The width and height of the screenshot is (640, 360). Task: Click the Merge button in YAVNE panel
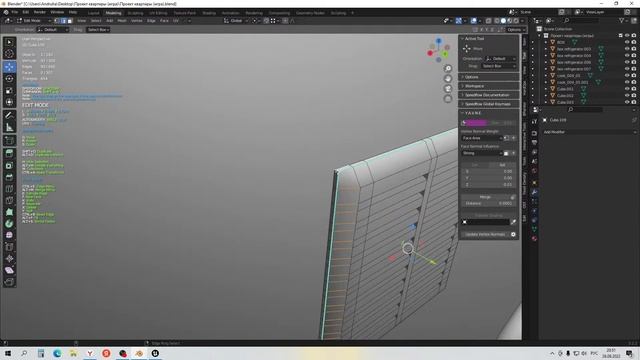pos(486,197)
